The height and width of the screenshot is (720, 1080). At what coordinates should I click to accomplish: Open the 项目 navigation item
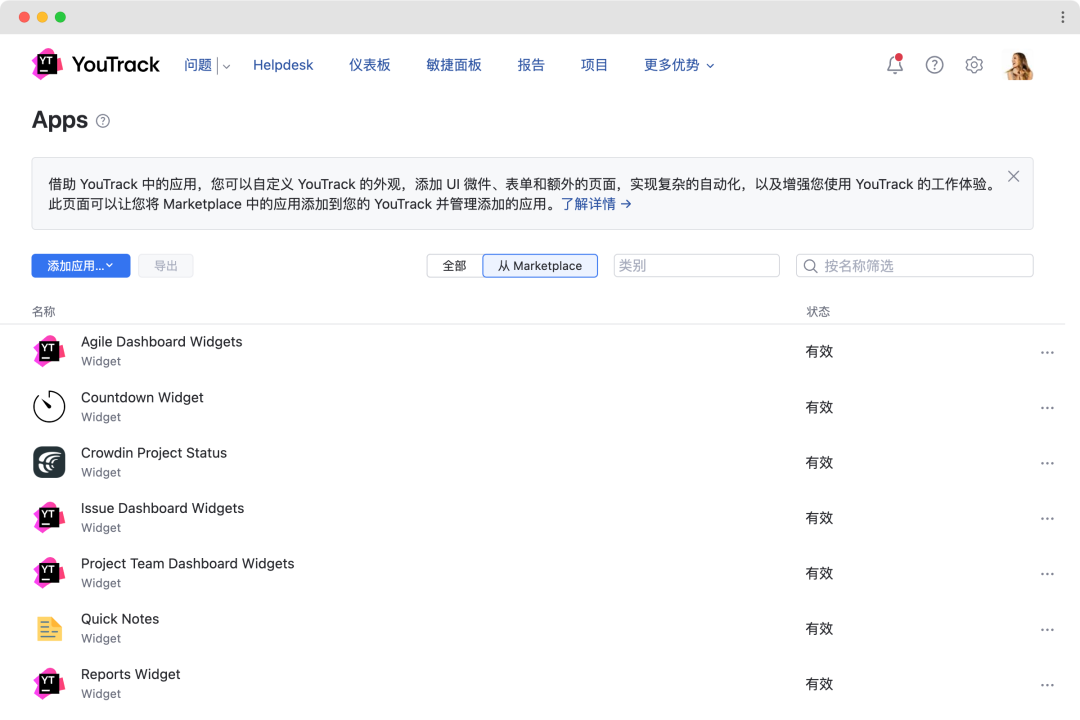click(x=594, y=65)
